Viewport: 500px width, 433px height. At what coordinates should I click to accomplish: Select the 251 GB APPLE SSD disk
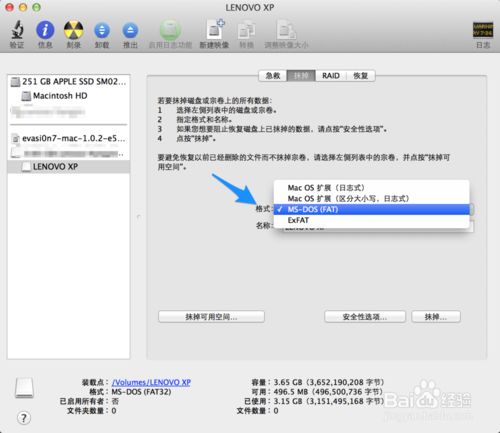(x=69, y=82)
